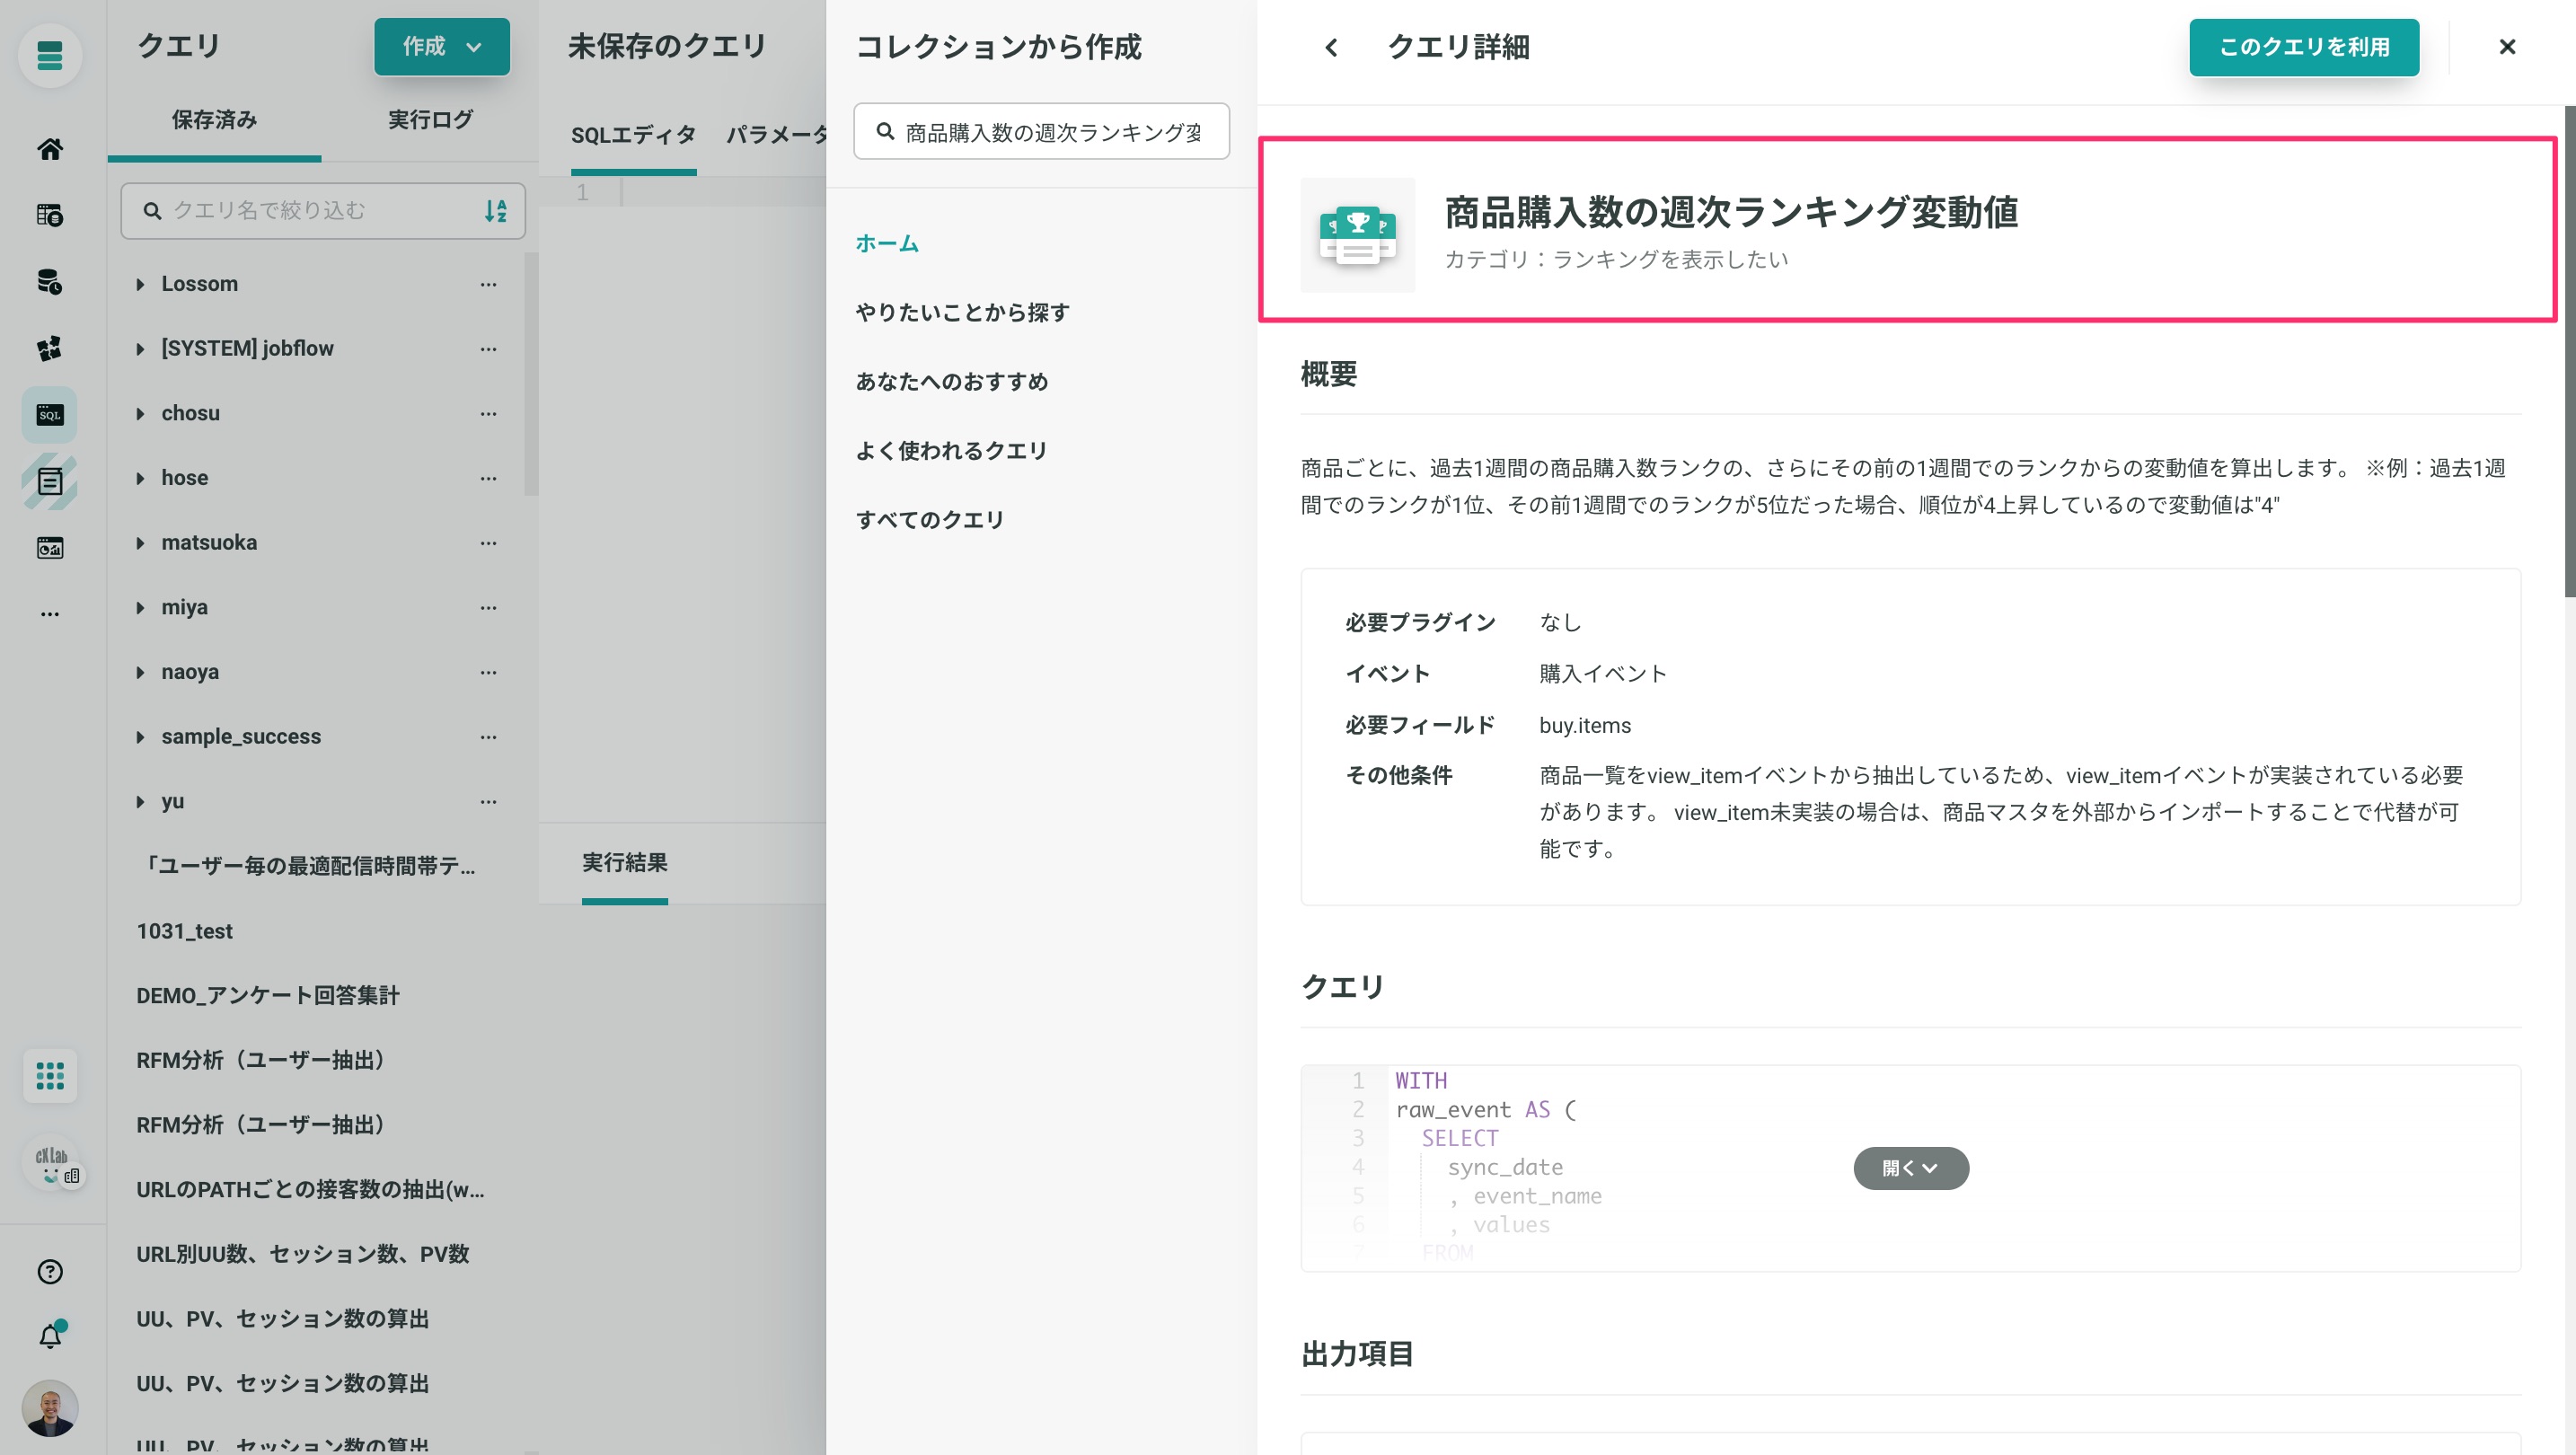Viewport: 2576px width, 1455px height.
Task: Open the help question mark icon
Action: point(50,1271)
